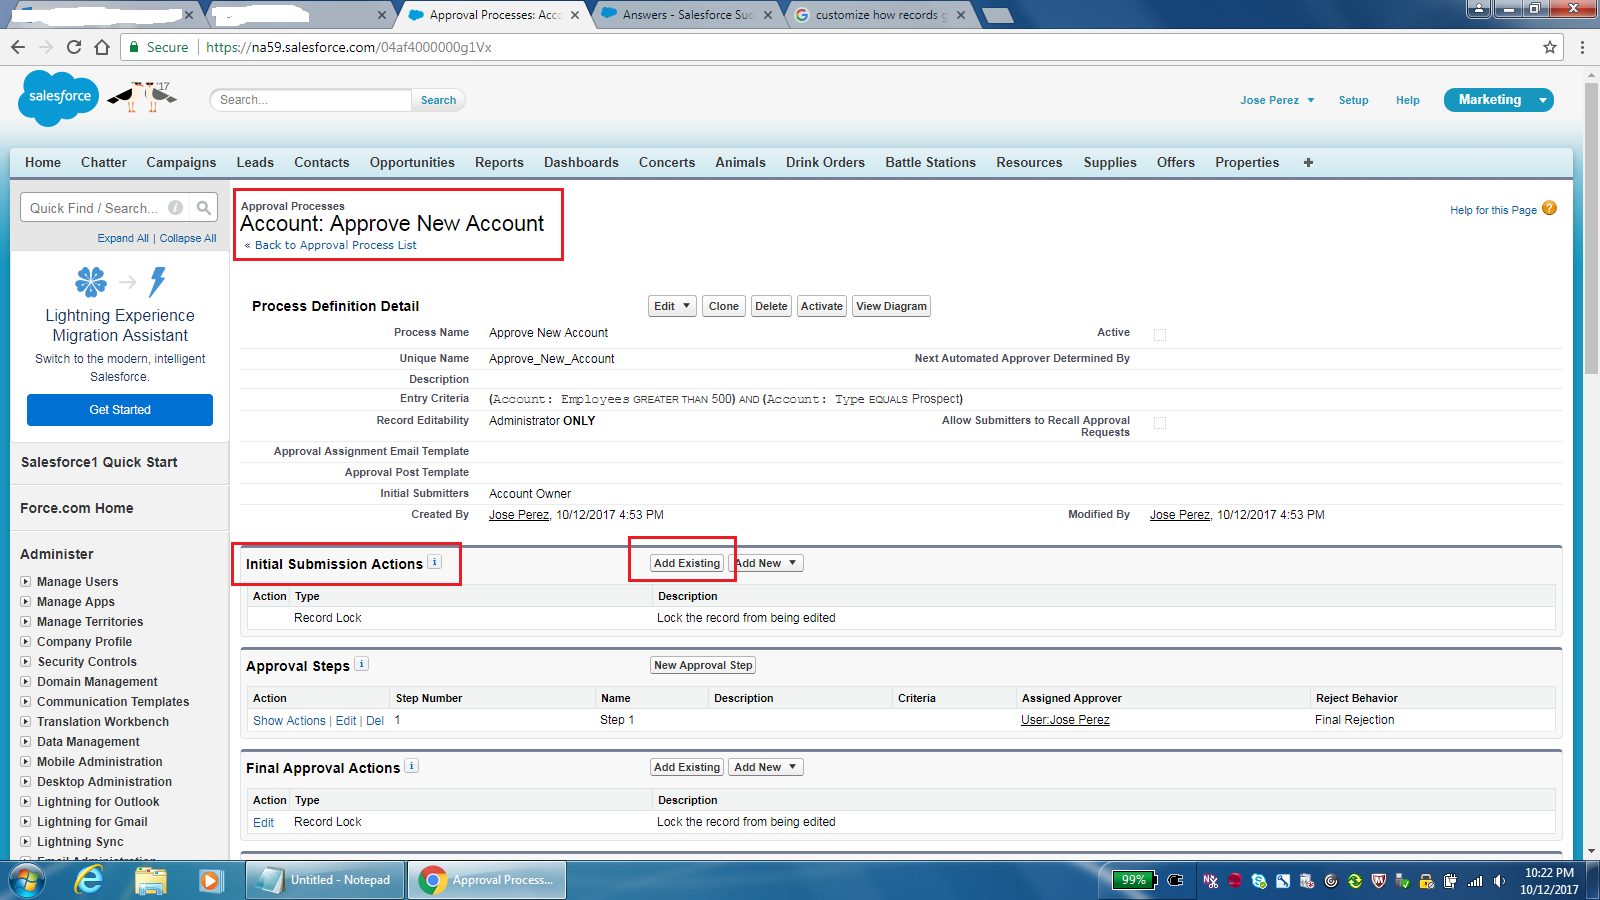Screen dimensions: 1600x900
Task: Launch Internet Explorer from the taskbar
Action: (90, 880)
